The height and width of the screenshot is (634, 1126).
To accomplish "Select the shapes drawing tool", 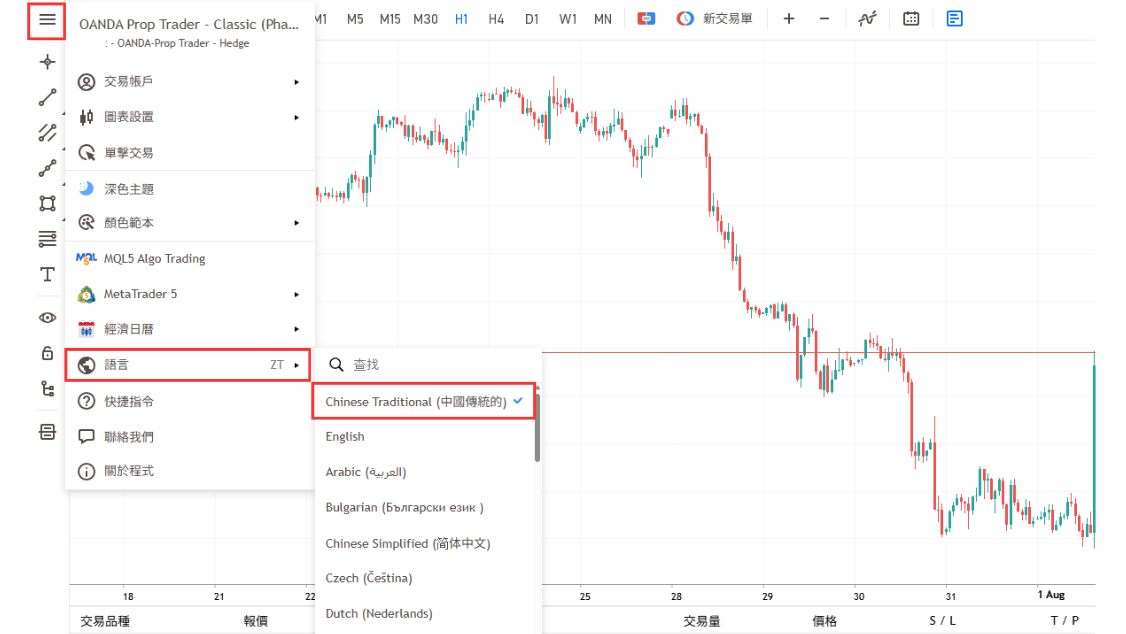I will 46,203.
